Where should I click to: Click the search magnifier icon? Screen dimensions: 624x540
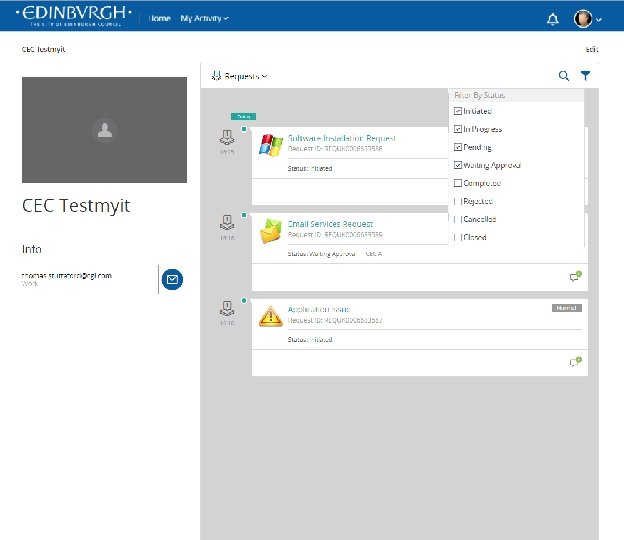(564, 76)
